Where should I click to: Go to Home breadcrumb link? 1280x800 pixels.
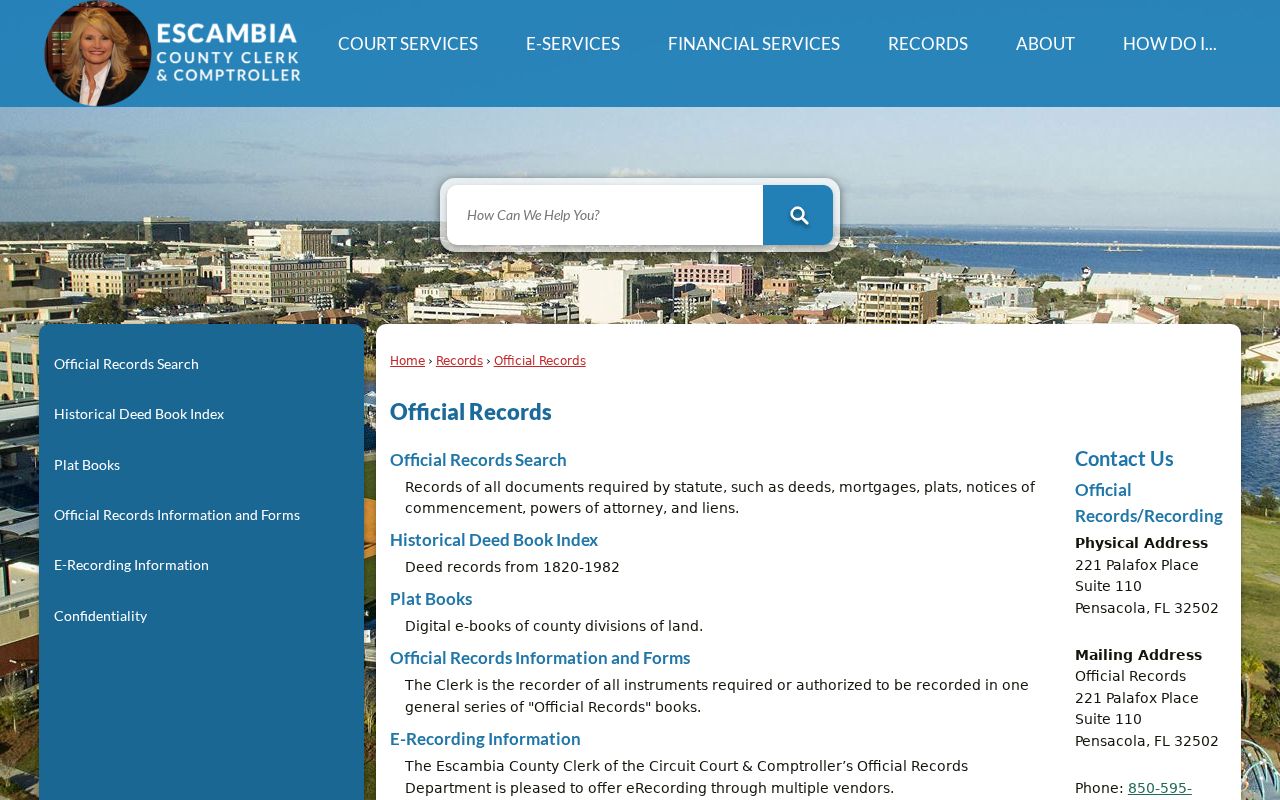click(407, 361)
